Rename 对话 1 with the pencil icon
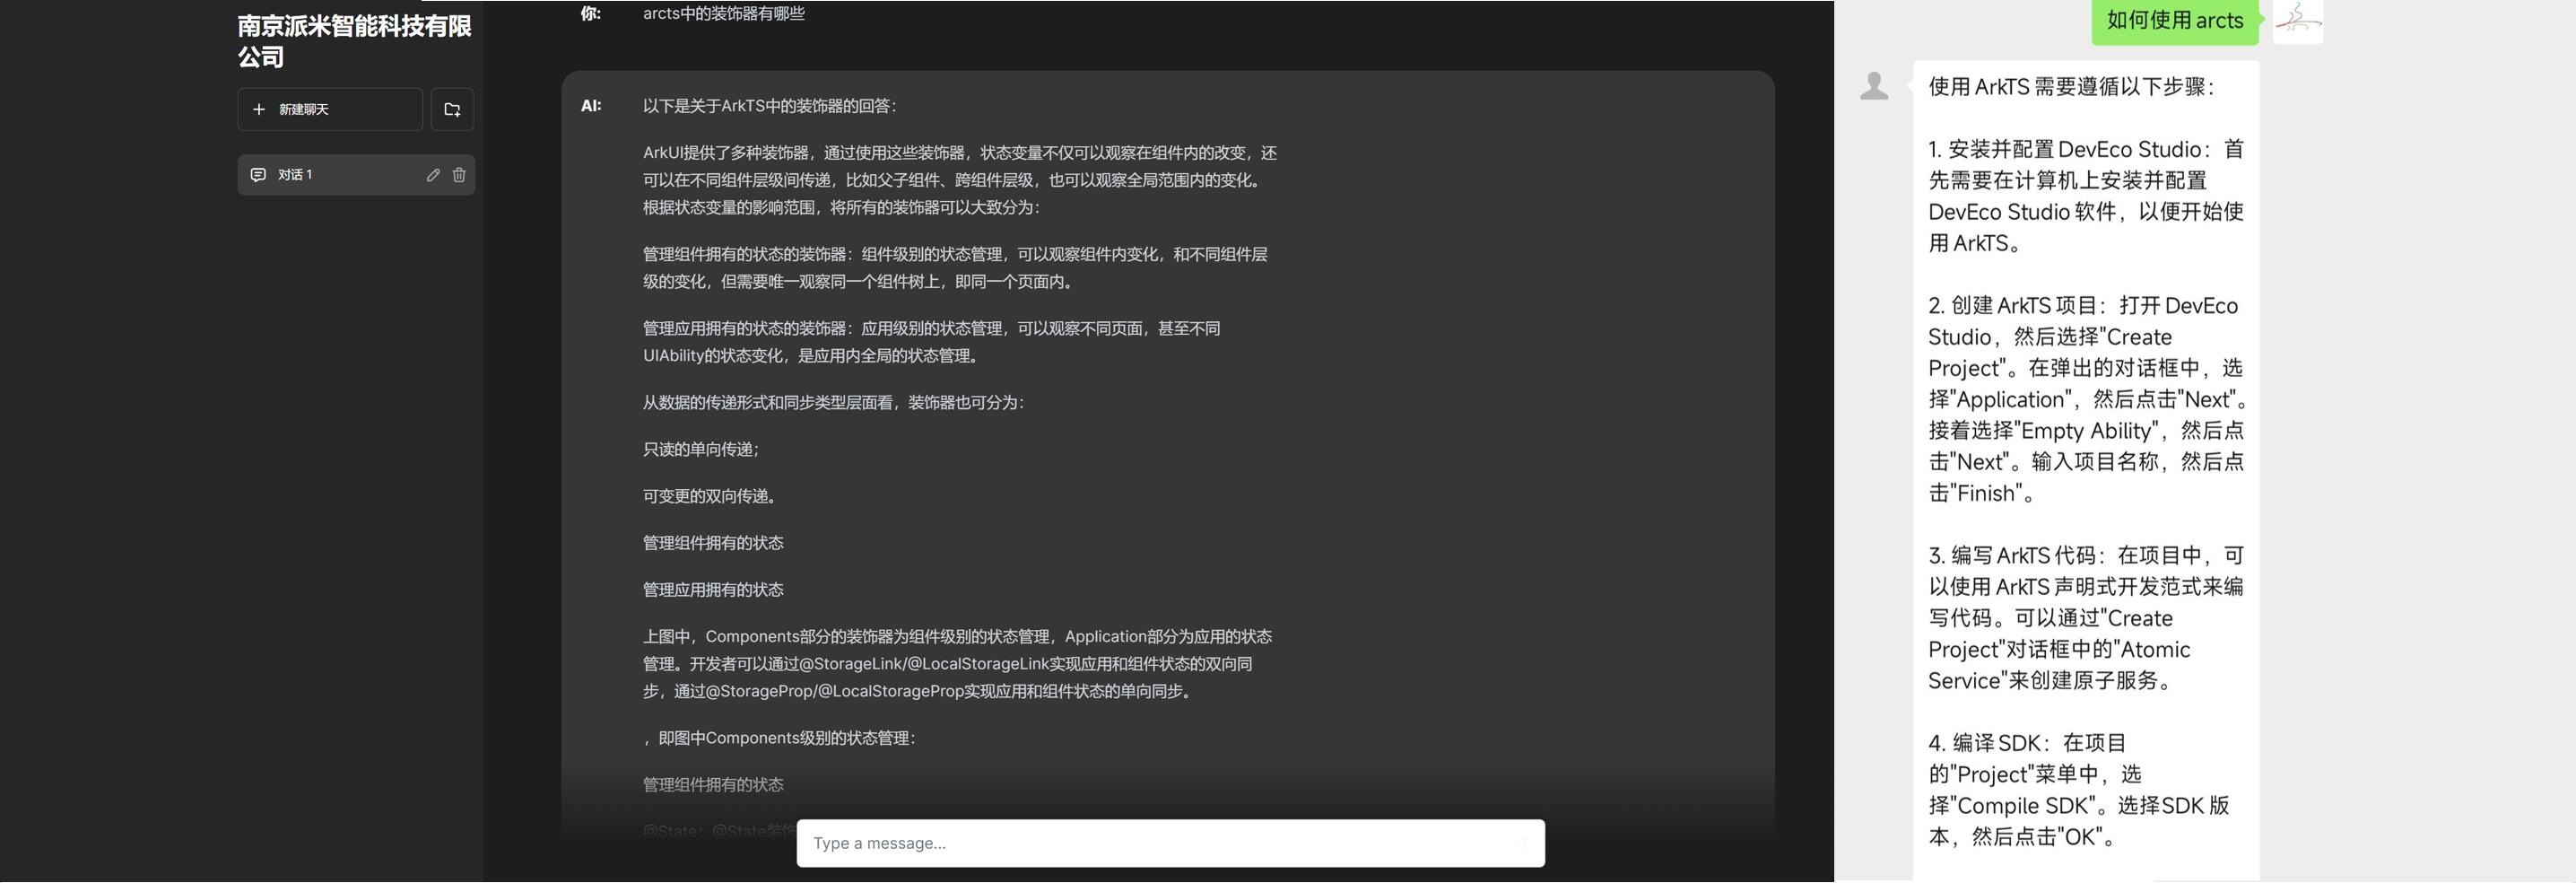 click(433, 175)
